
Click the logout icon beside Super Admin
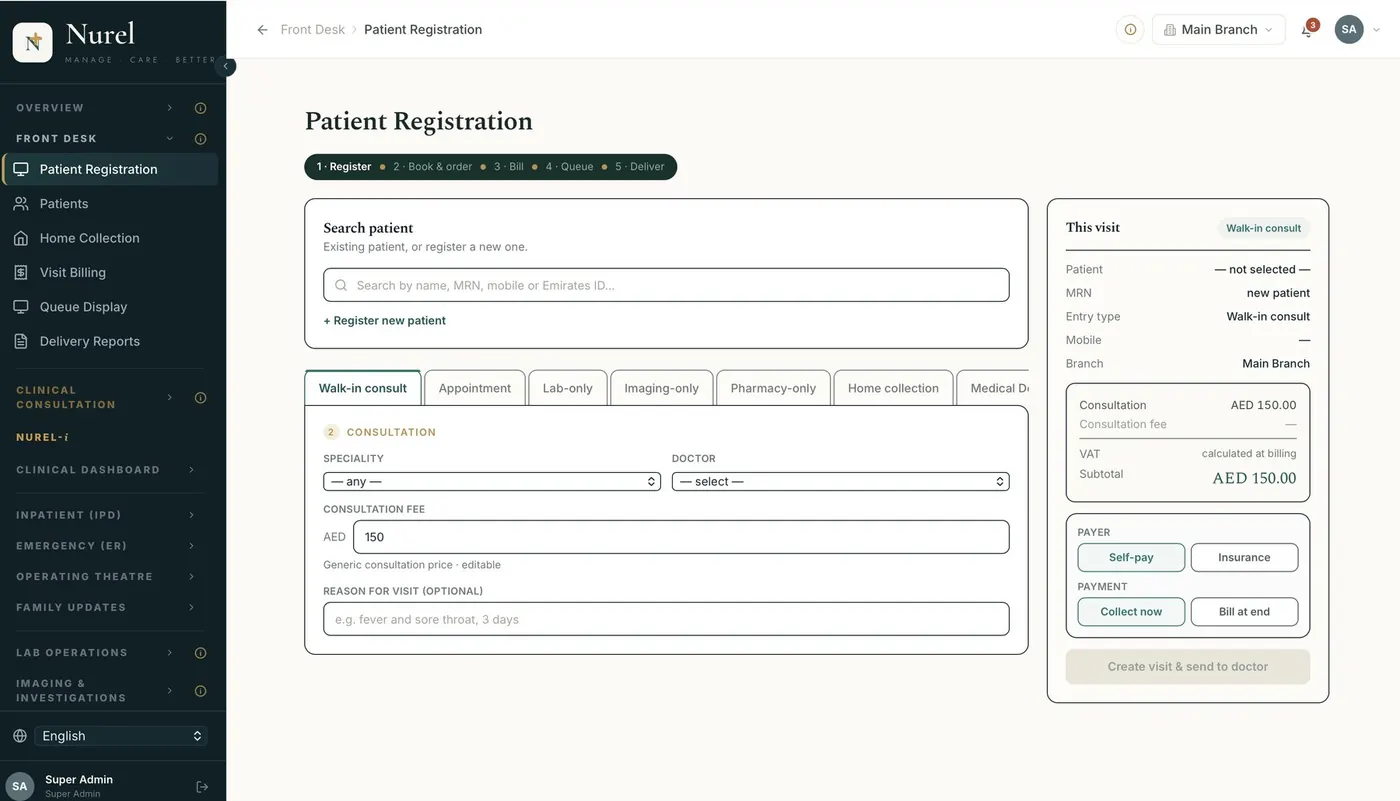(x=202, y=787)
